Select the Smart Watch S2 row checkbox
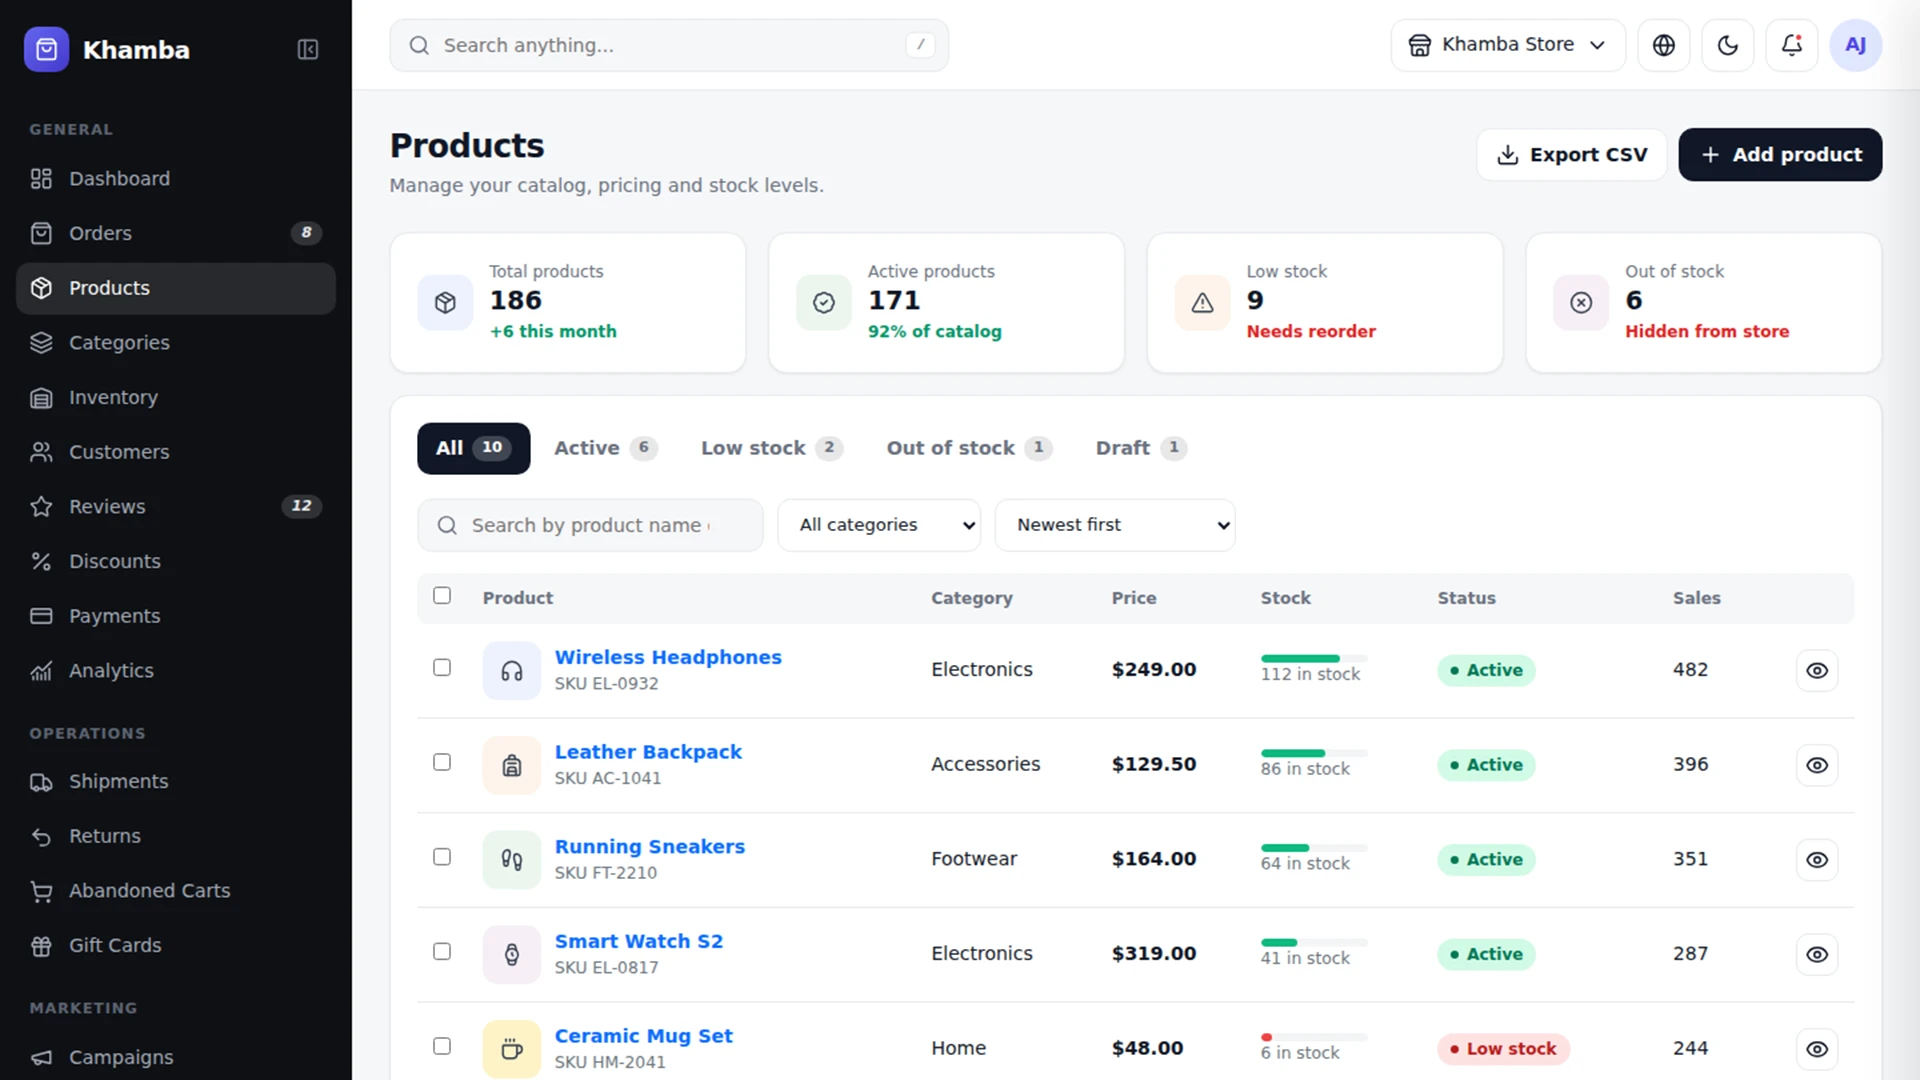Image resolution: width=1920 pixels, height=1080 pixels. click(x=442, y=952)
